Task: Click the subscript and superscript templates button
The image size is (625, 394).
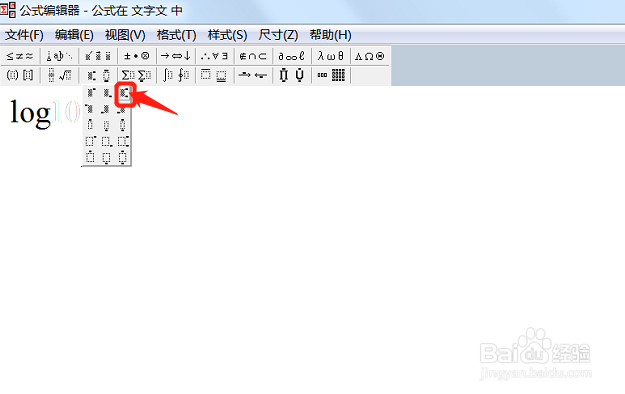Action: pos(98,75)
